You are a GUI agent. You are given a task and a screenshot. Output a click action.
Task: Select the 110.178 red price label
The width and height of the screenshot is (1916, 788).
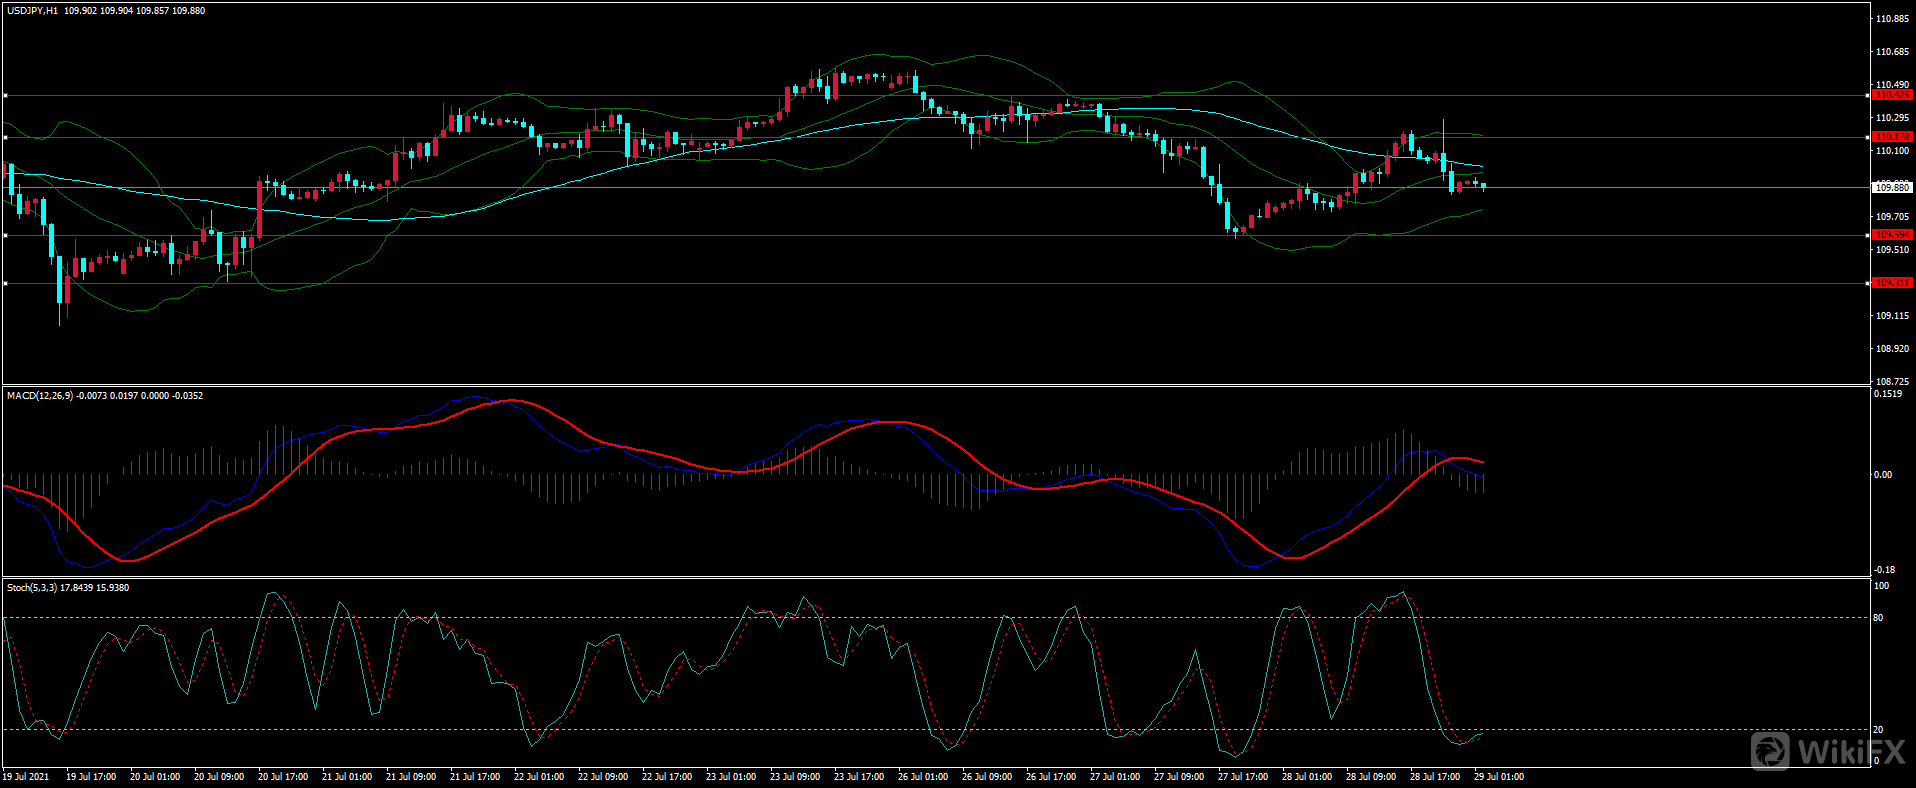coord(1891,136)
